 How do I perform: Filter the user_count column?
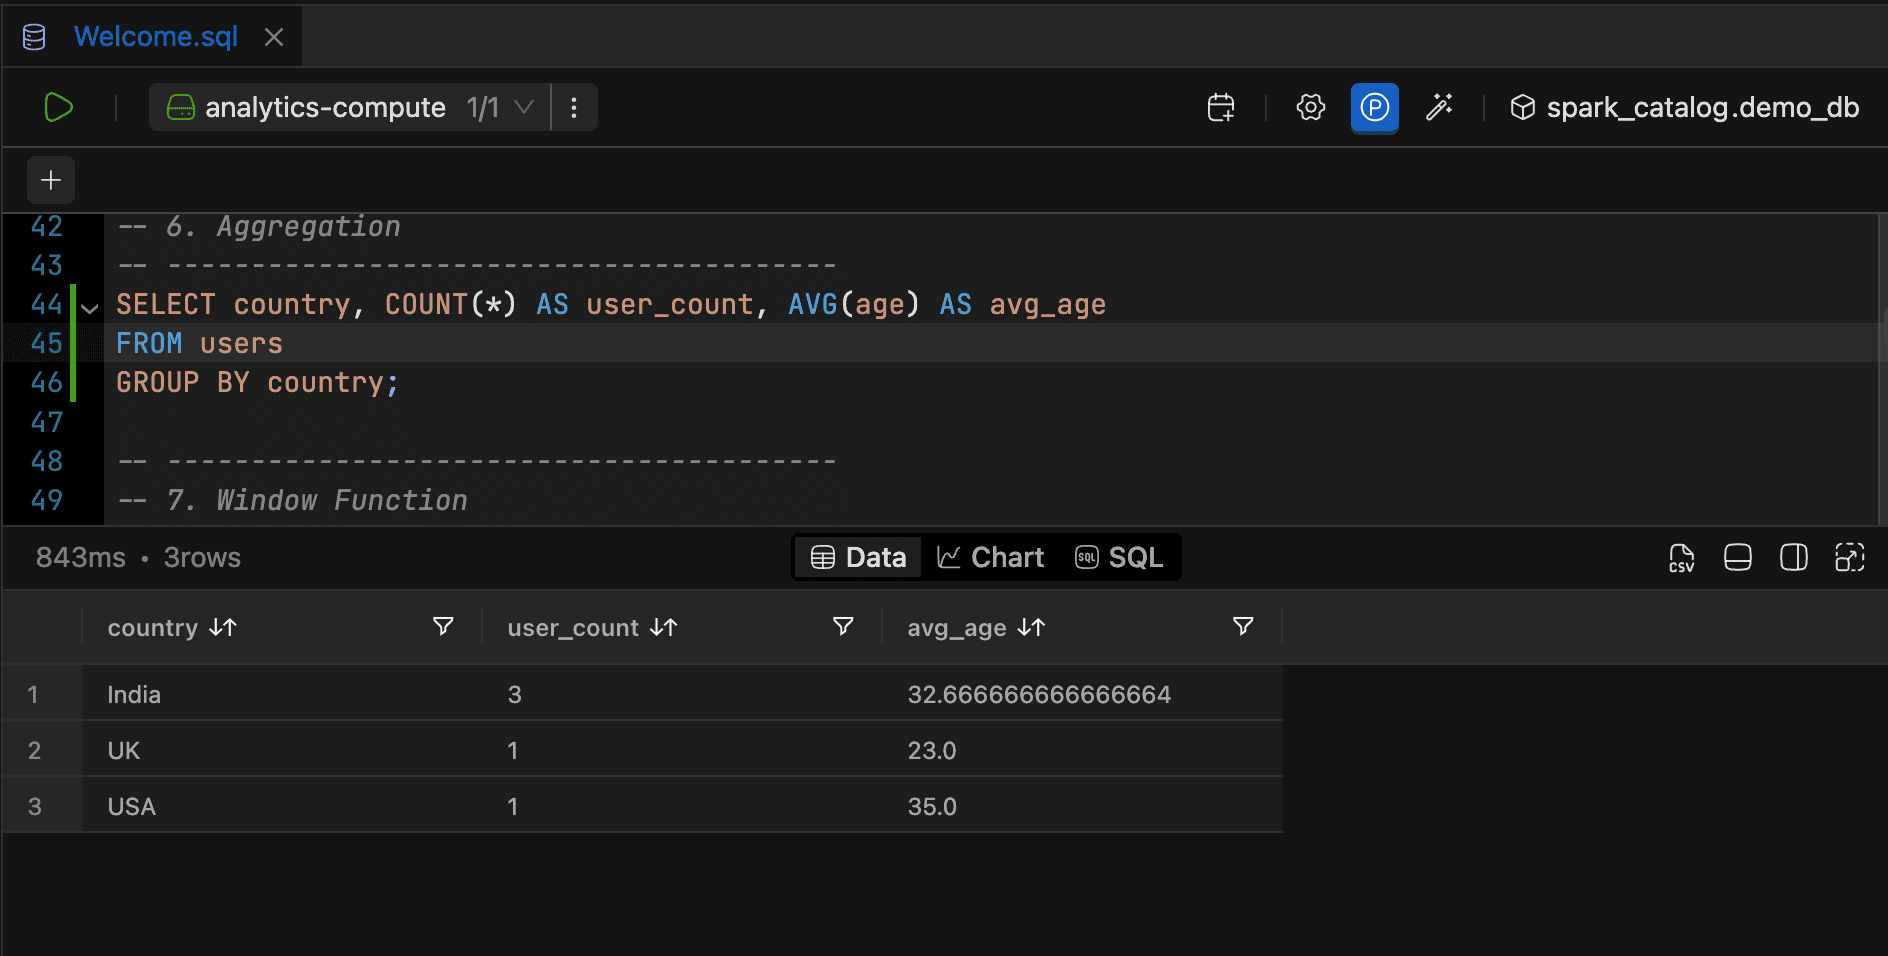point(843,626)
